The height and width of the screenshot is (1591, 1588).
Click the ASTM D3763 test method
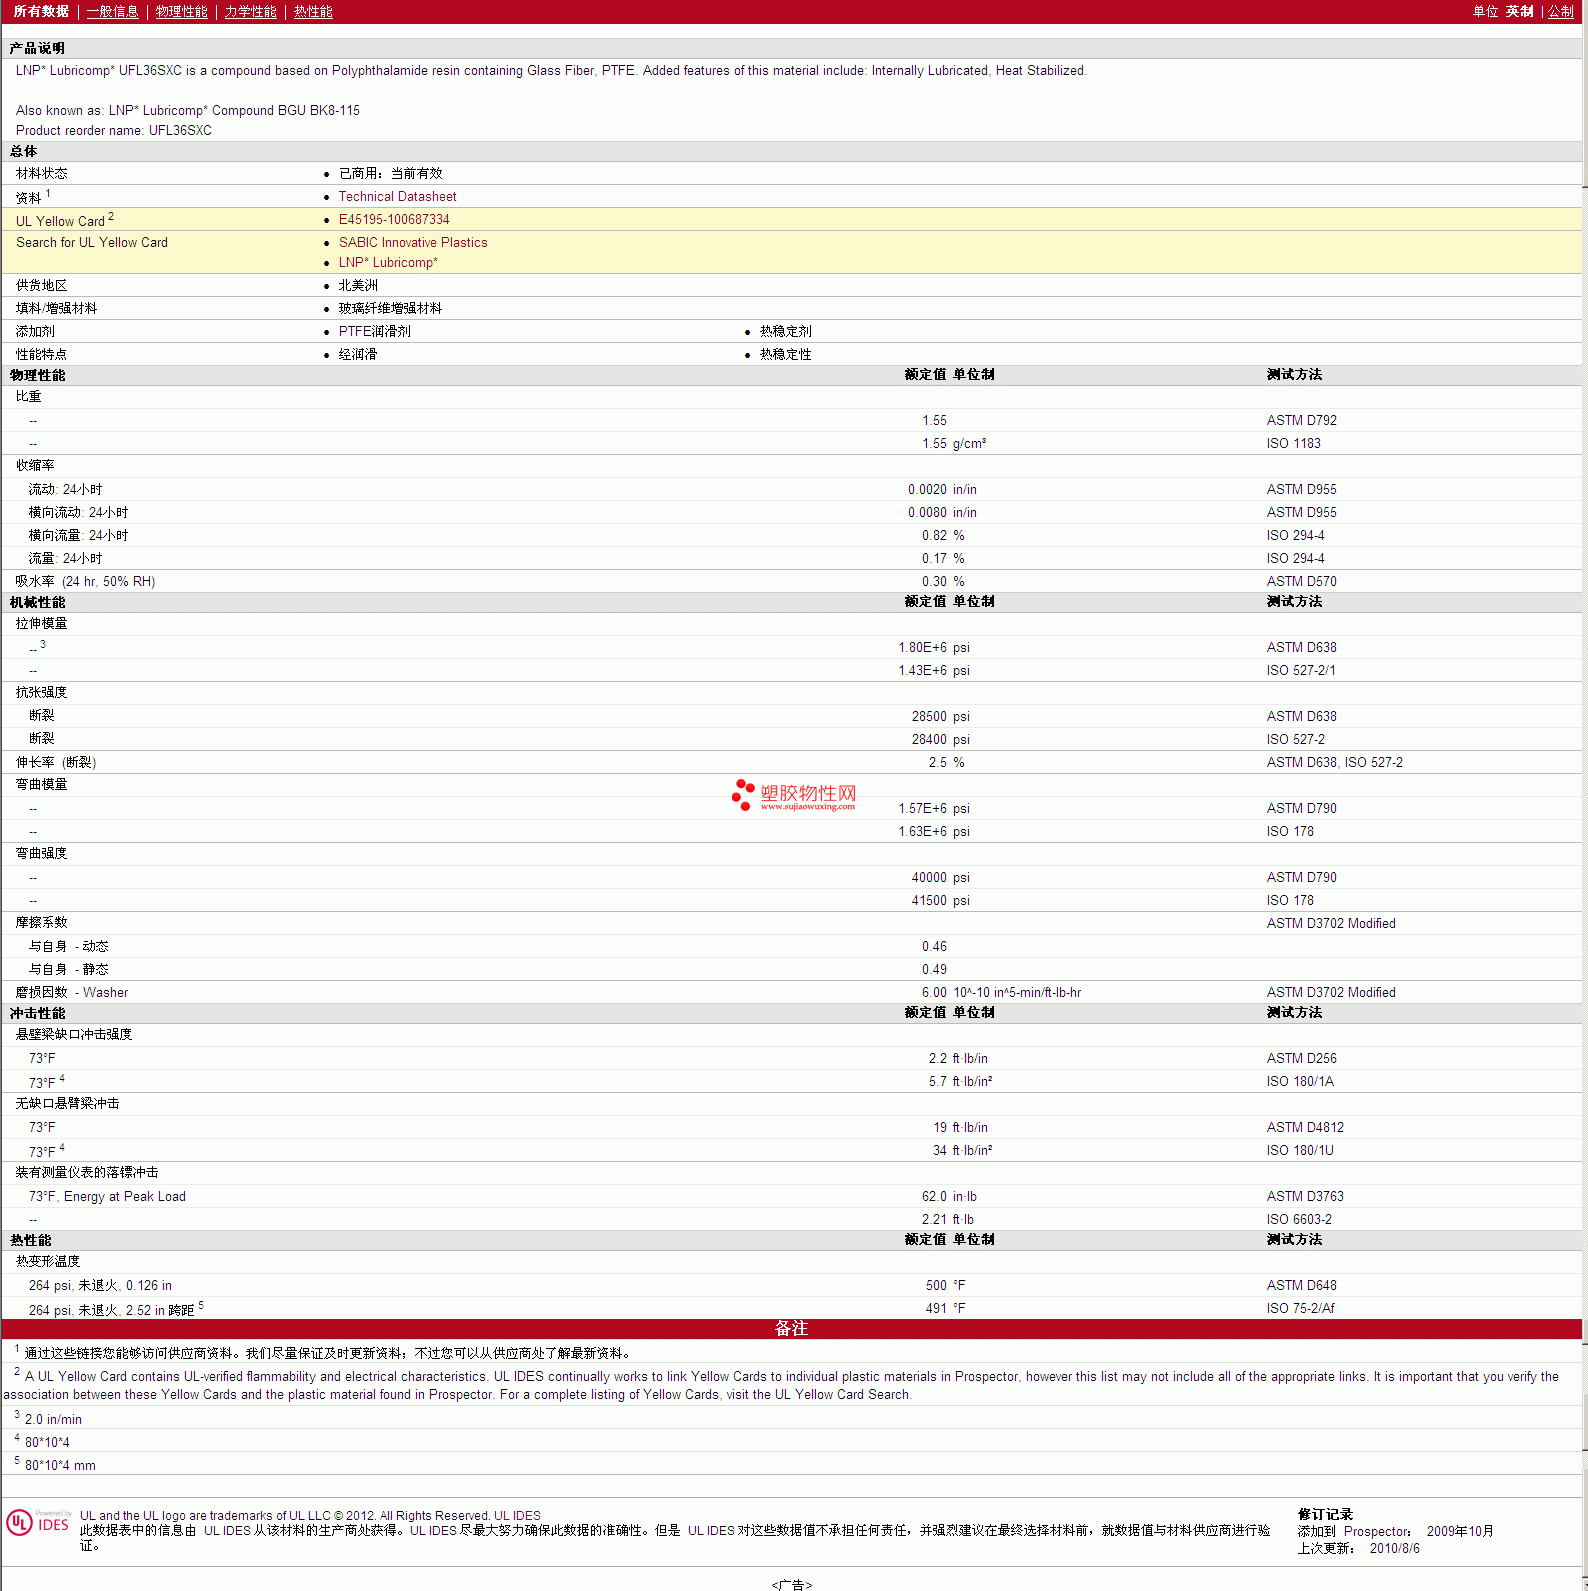[1305, 1197]
